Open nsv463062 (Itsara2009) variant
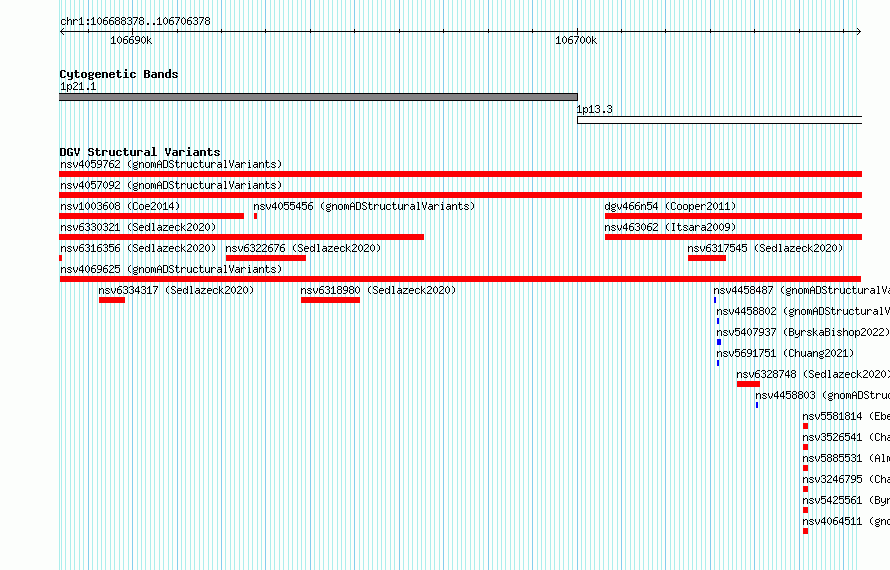 coord(670,227)
